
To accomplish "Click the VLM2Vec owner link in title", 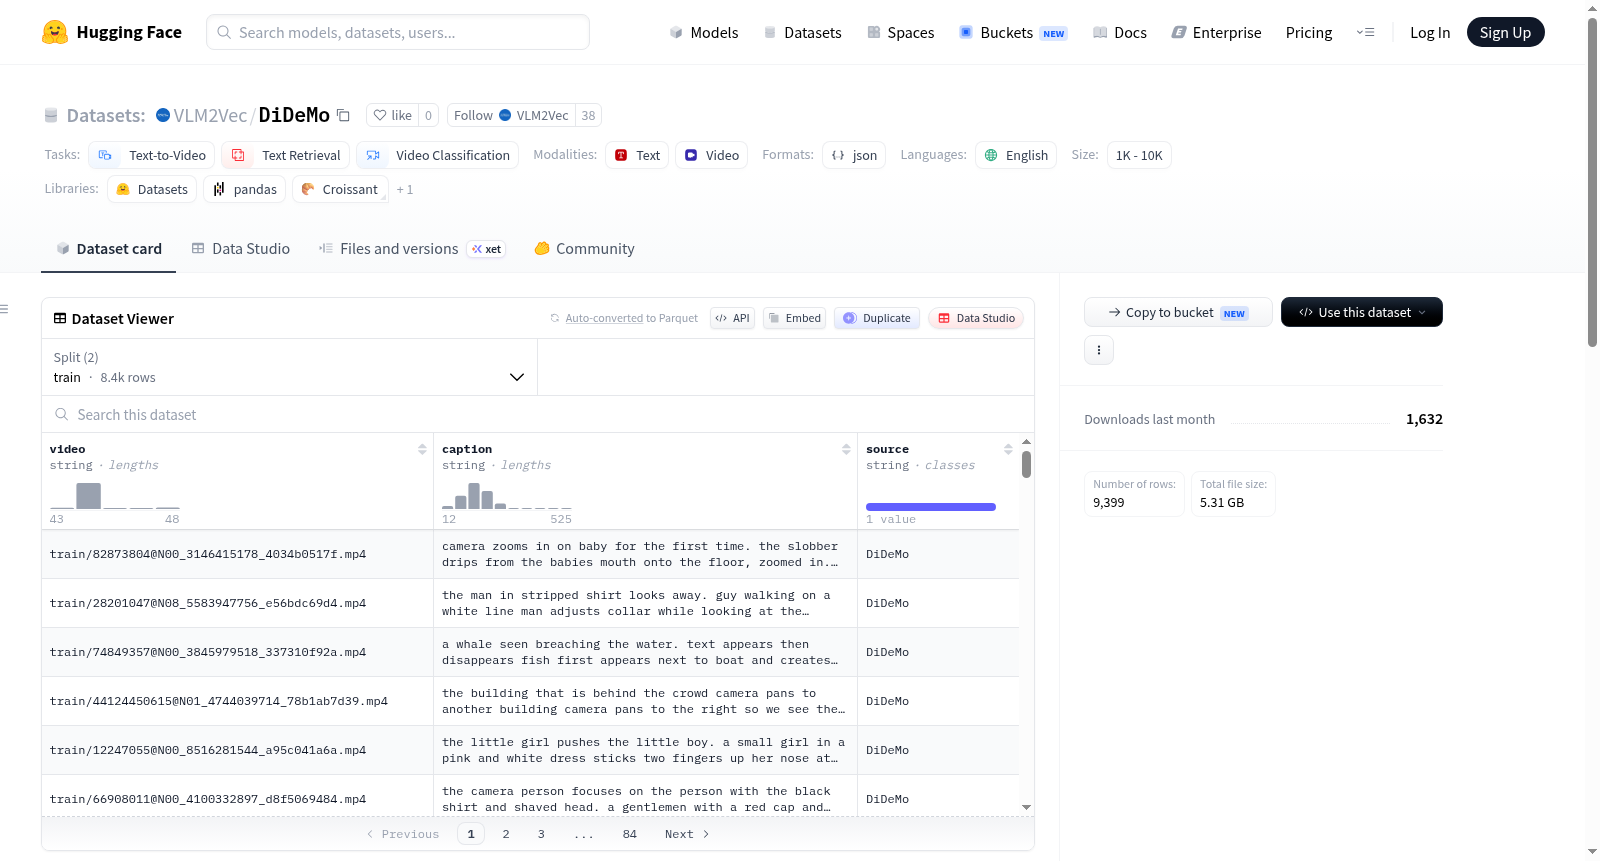I will pyautogui.click(x=210, y=115).
